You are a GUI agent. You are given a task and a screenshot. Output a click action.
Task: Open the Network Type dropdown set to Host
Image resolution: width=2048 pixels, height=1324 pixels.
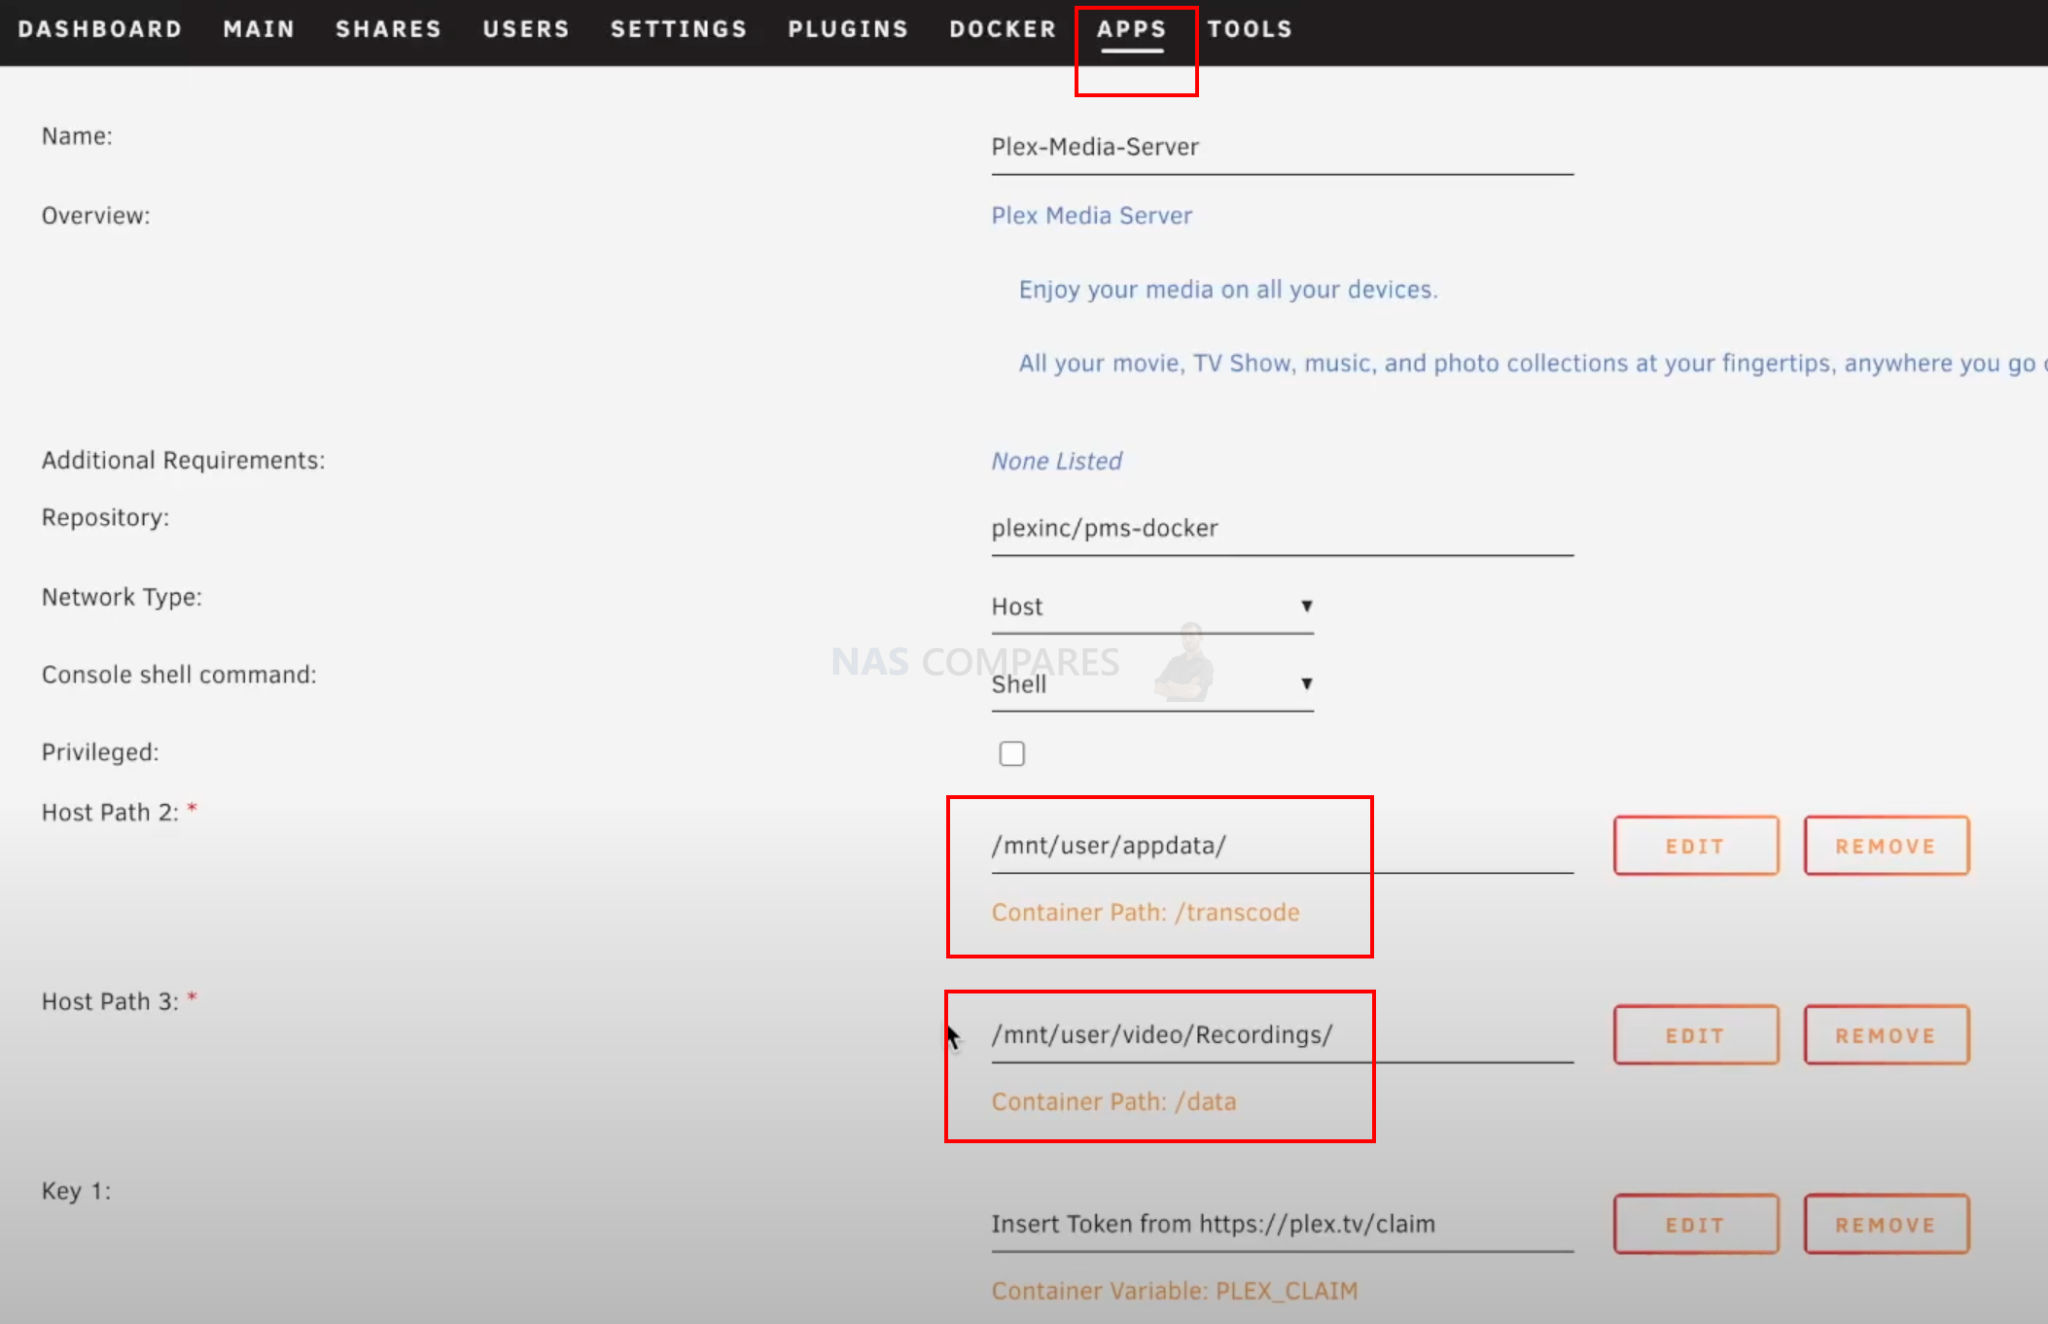pos(1150,606)
